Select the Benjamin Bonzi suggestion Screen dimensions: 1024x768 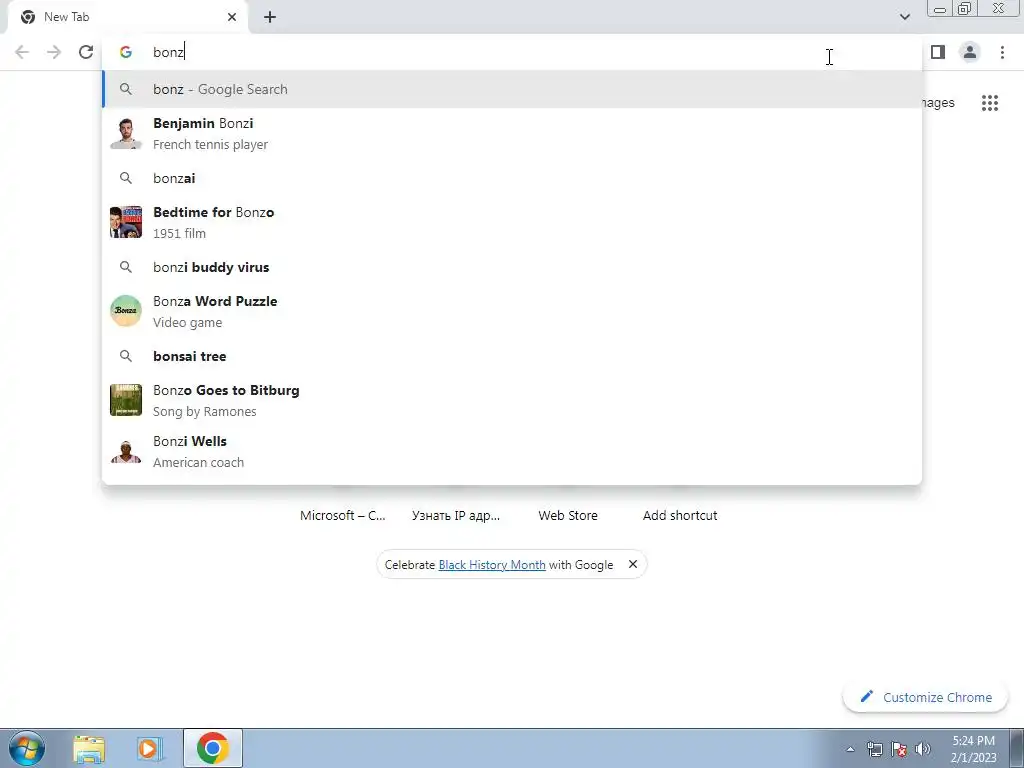[x=512, y=133]
